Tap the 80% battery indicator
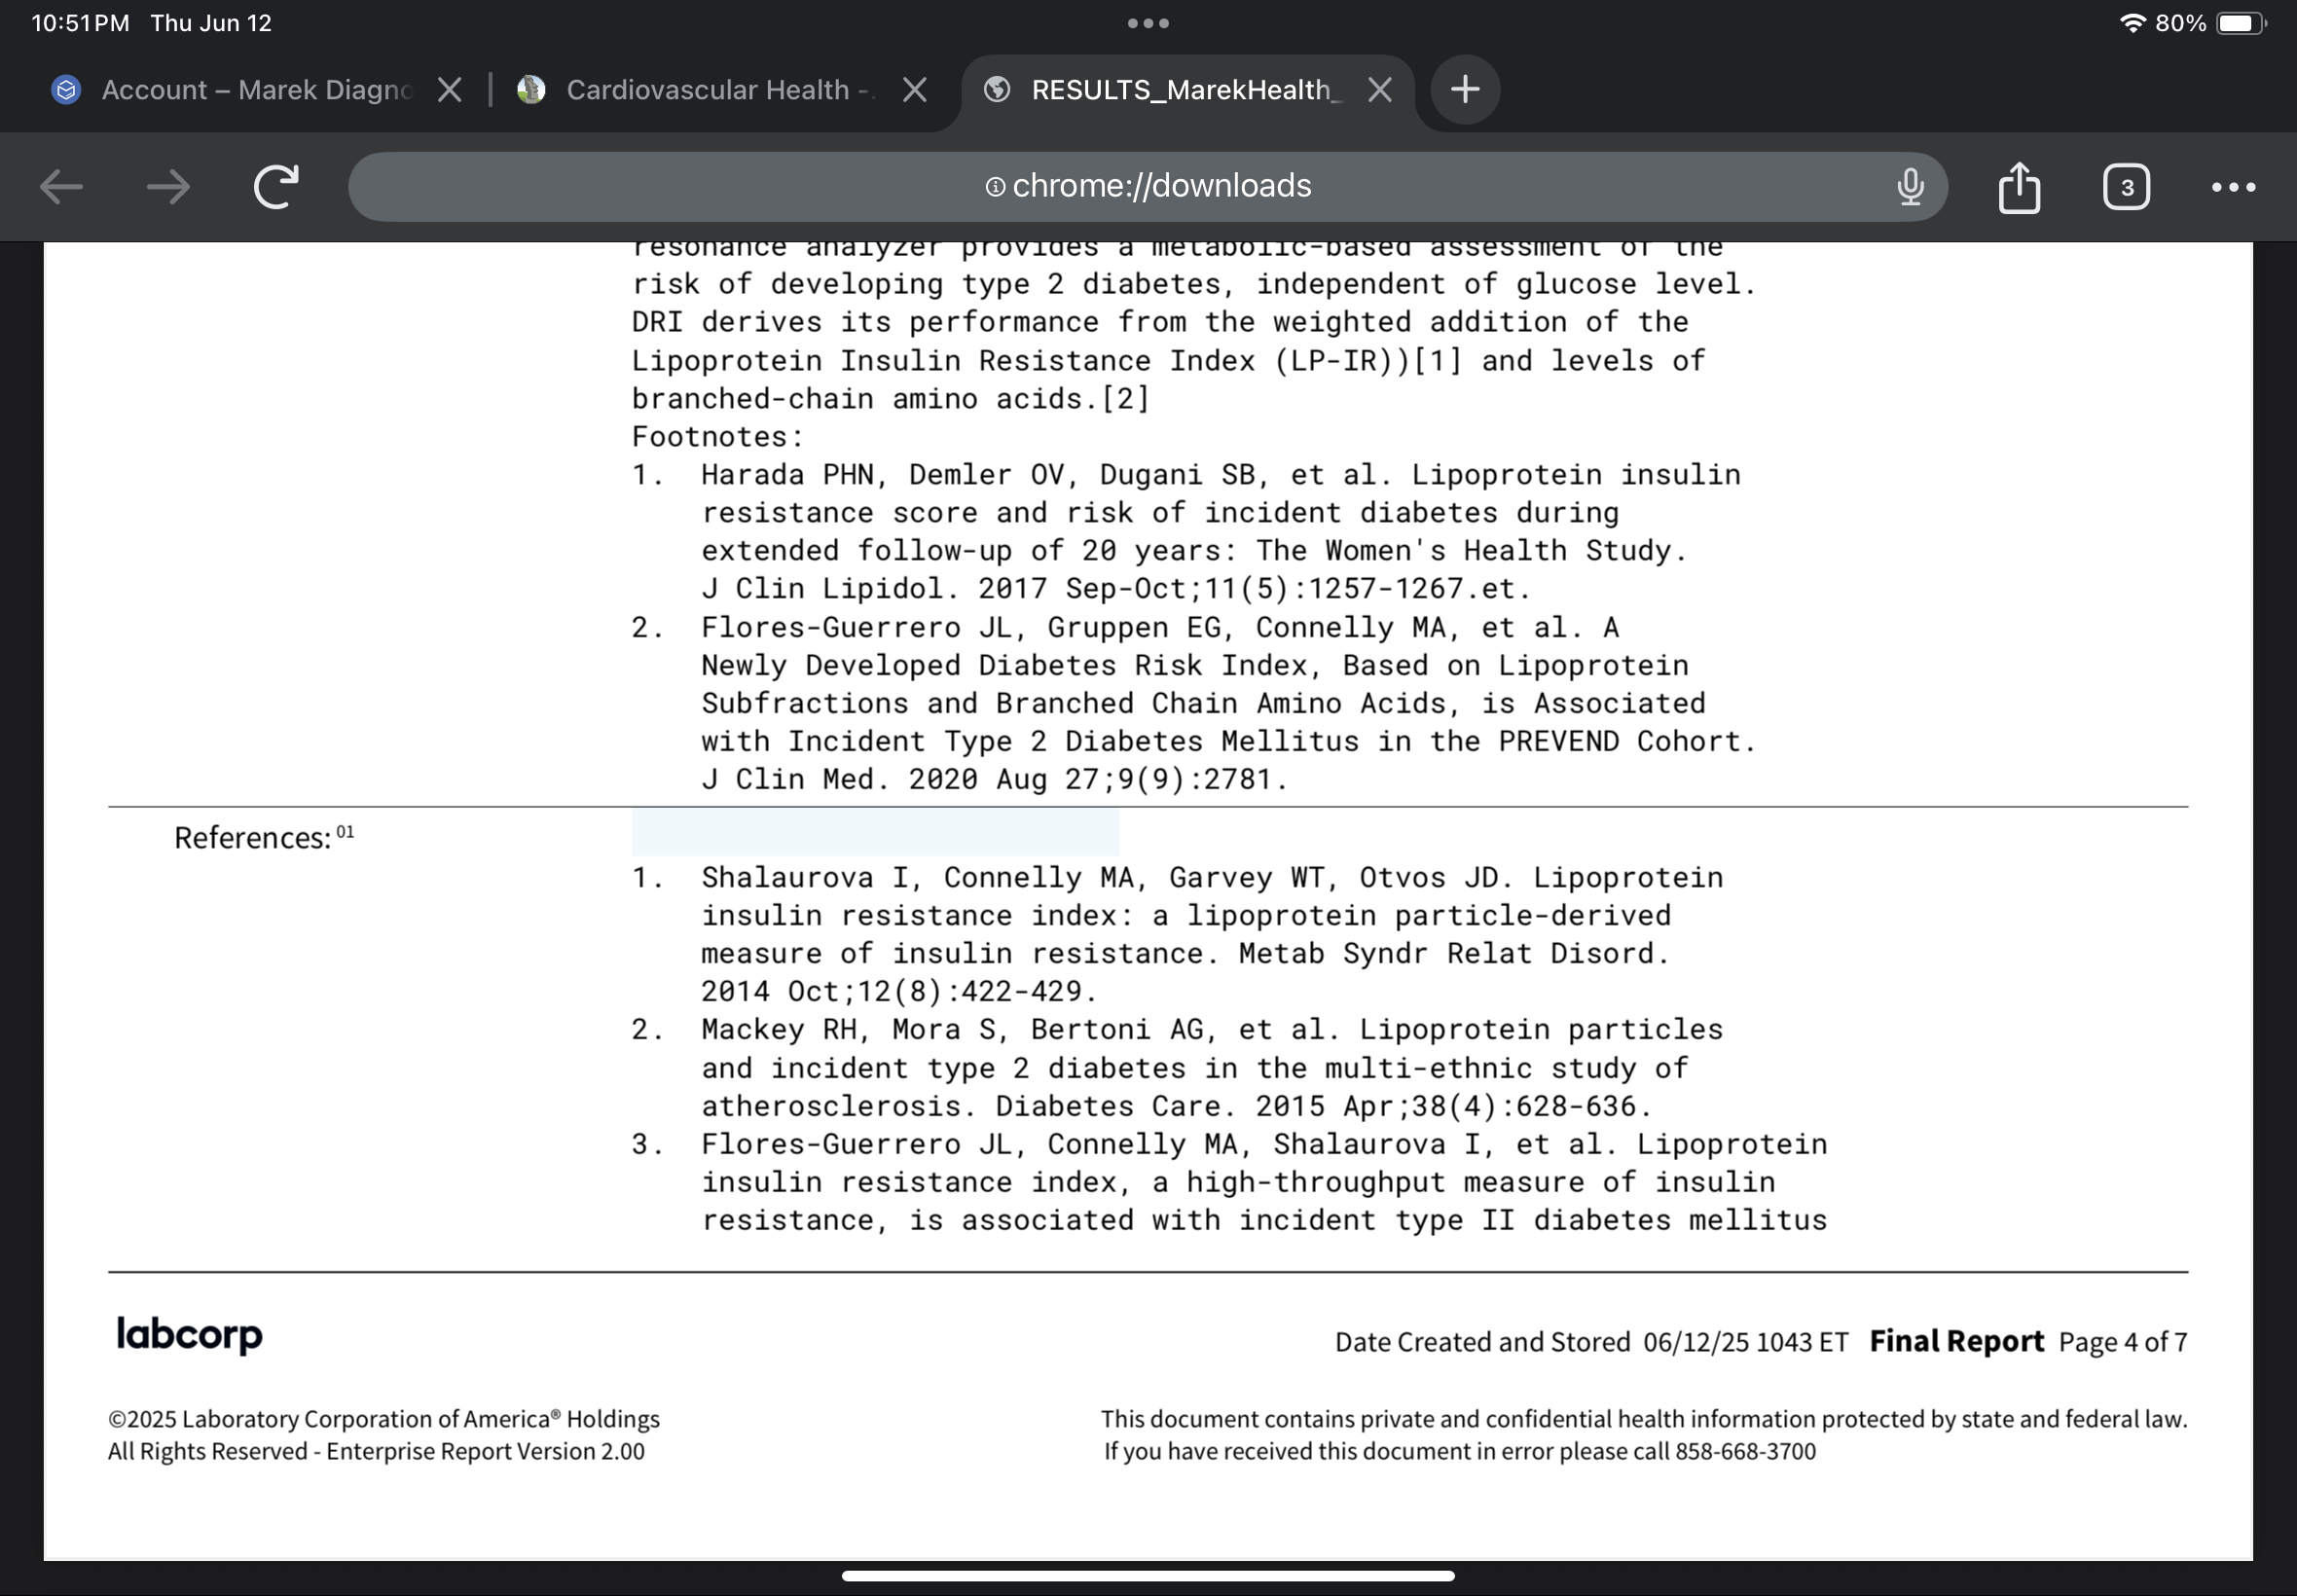The height and width of the screenshot is (1596, 2297). coord(2212,23)
